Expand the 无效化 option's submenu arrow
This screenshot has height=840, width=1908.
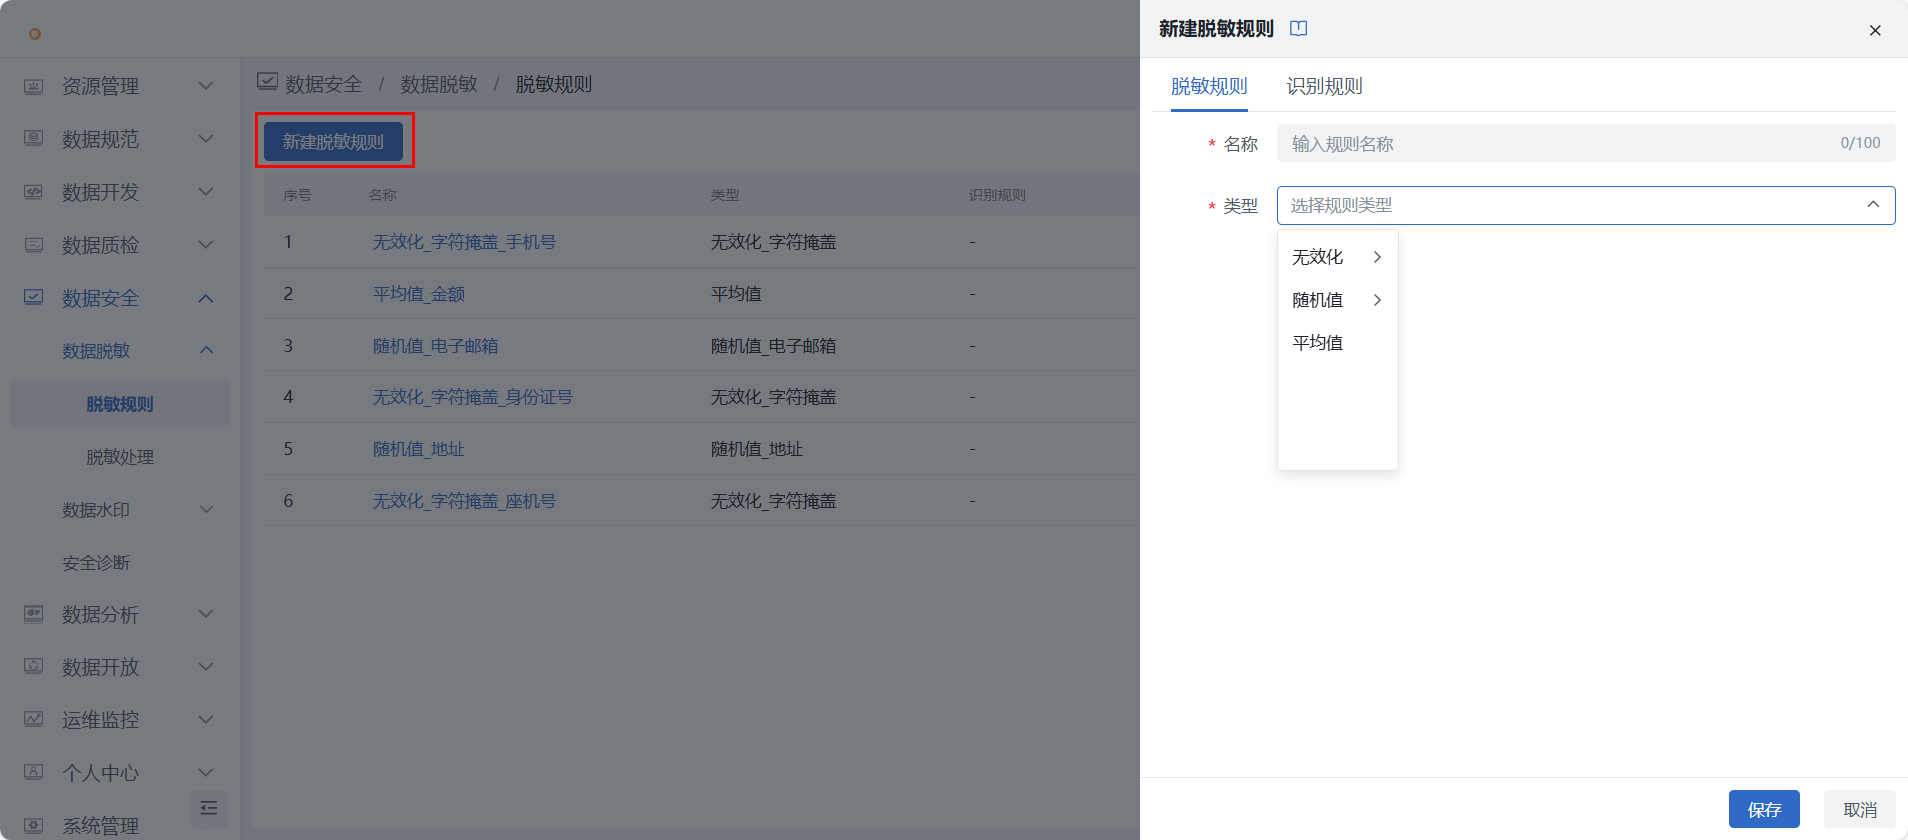click(x=1377, y=257)
